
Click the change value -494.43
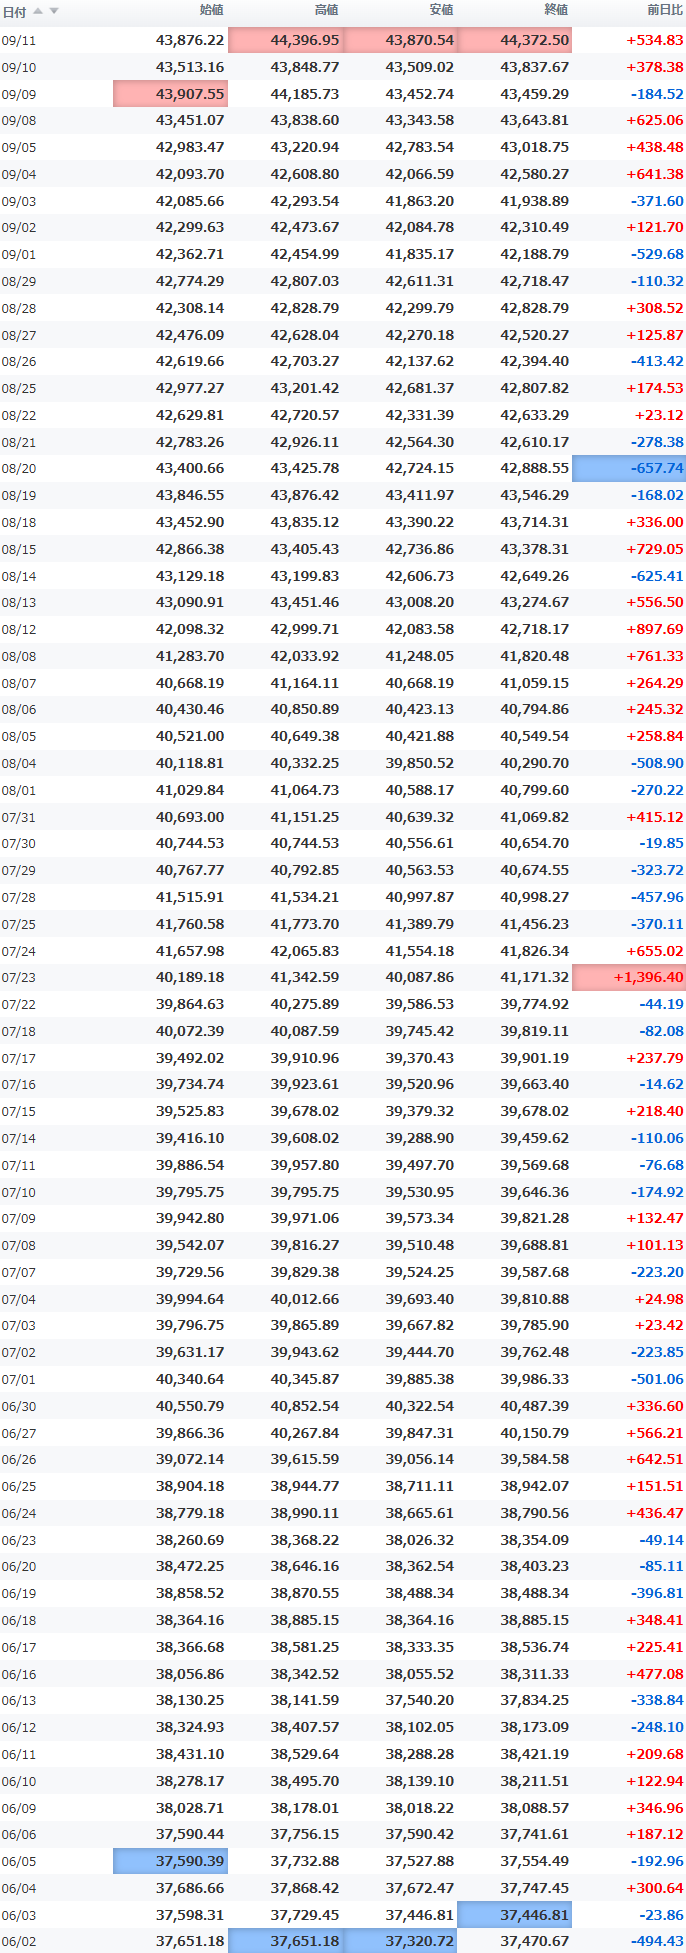point(657,1941)
